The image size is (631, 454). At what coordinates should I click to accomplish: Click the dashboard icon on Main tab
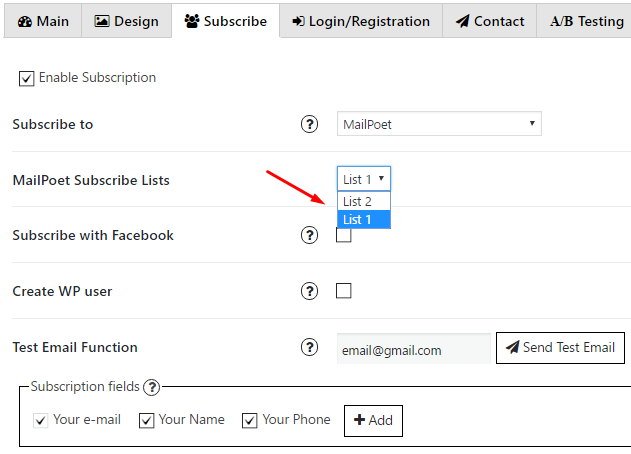(25, 21)
